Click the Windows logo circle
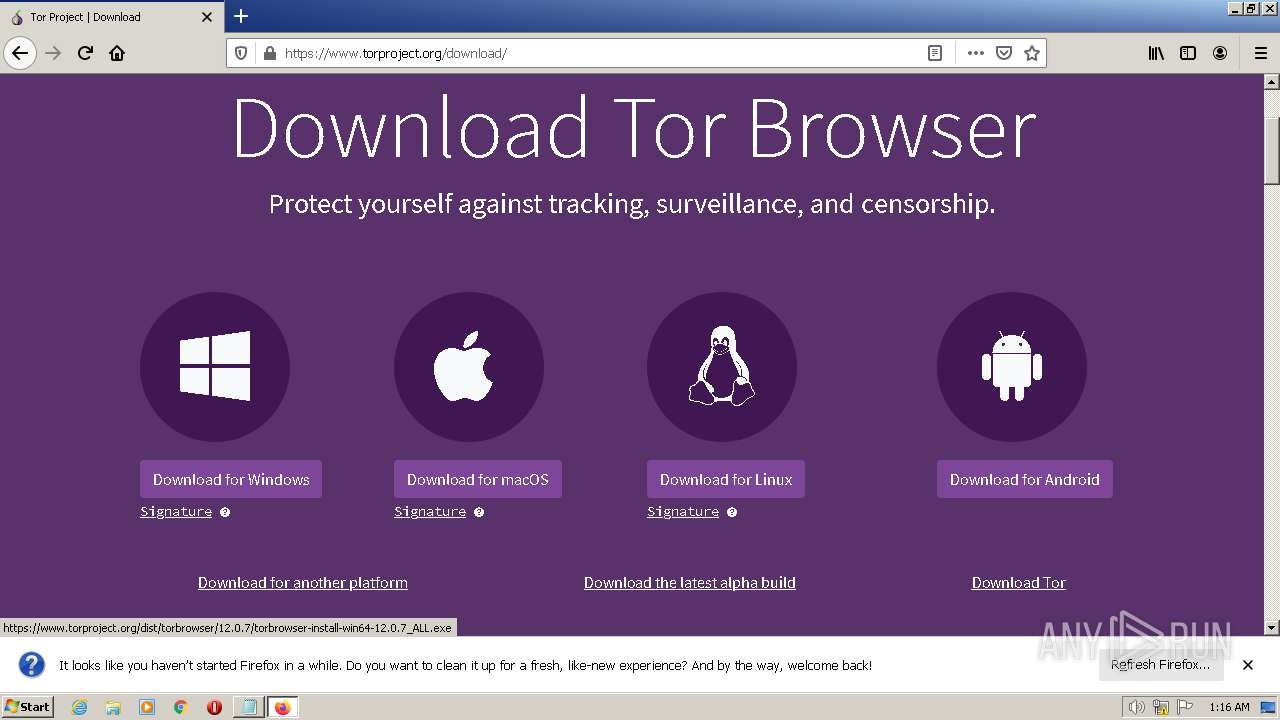The height and width of the screenshot is (720, 1280). [x=215, y=367]
